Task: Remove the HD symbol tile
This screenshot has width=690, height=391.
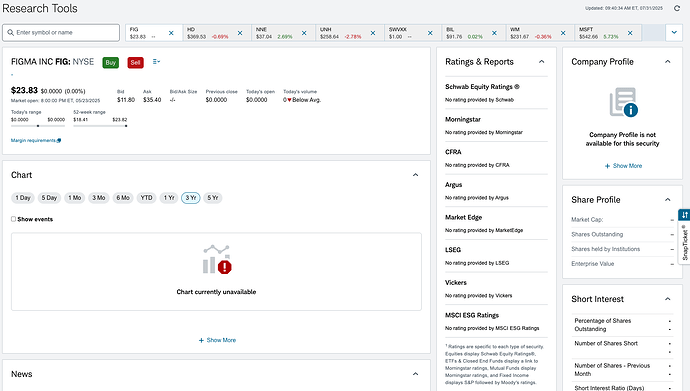Action: [240, 33]
